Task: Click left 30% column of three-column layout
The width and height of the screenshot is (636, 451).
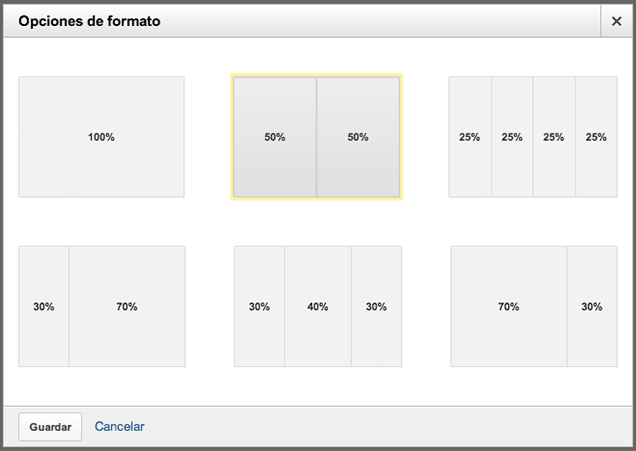Action: [259, 306]
